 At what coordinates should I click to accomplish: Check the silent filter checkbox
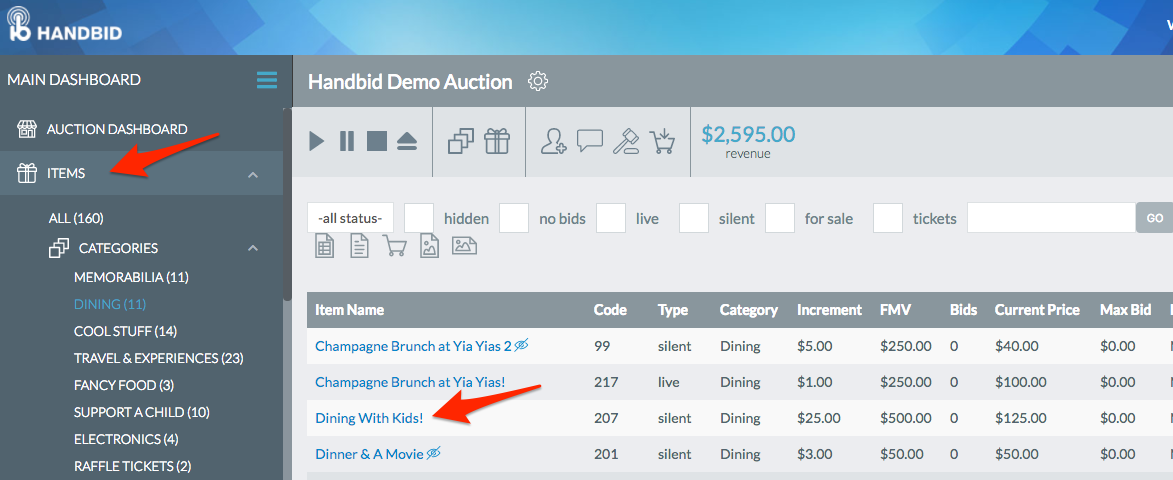pyautogui.click(x=693, y=218)
